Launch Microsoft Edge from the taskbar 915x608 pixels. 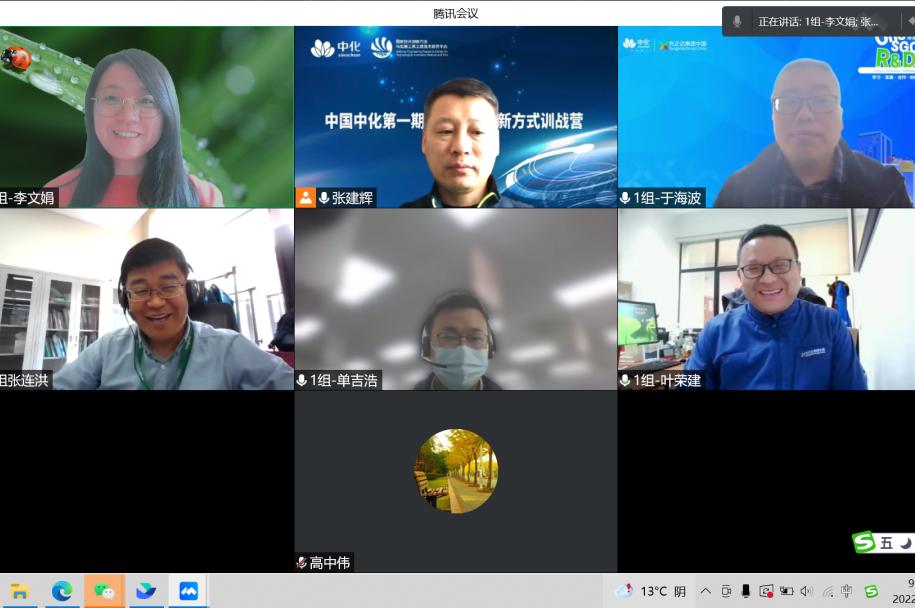[x=62, y=590]
